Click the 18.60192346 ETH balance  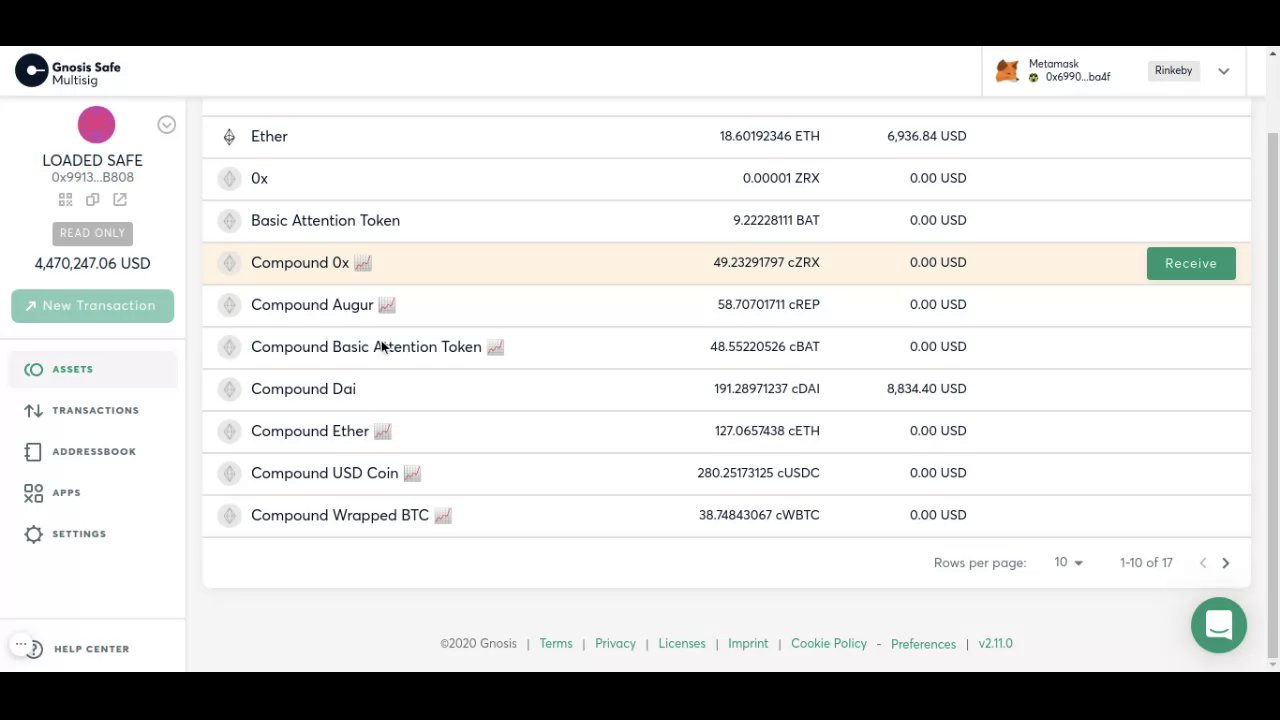[x=770, y=137]
